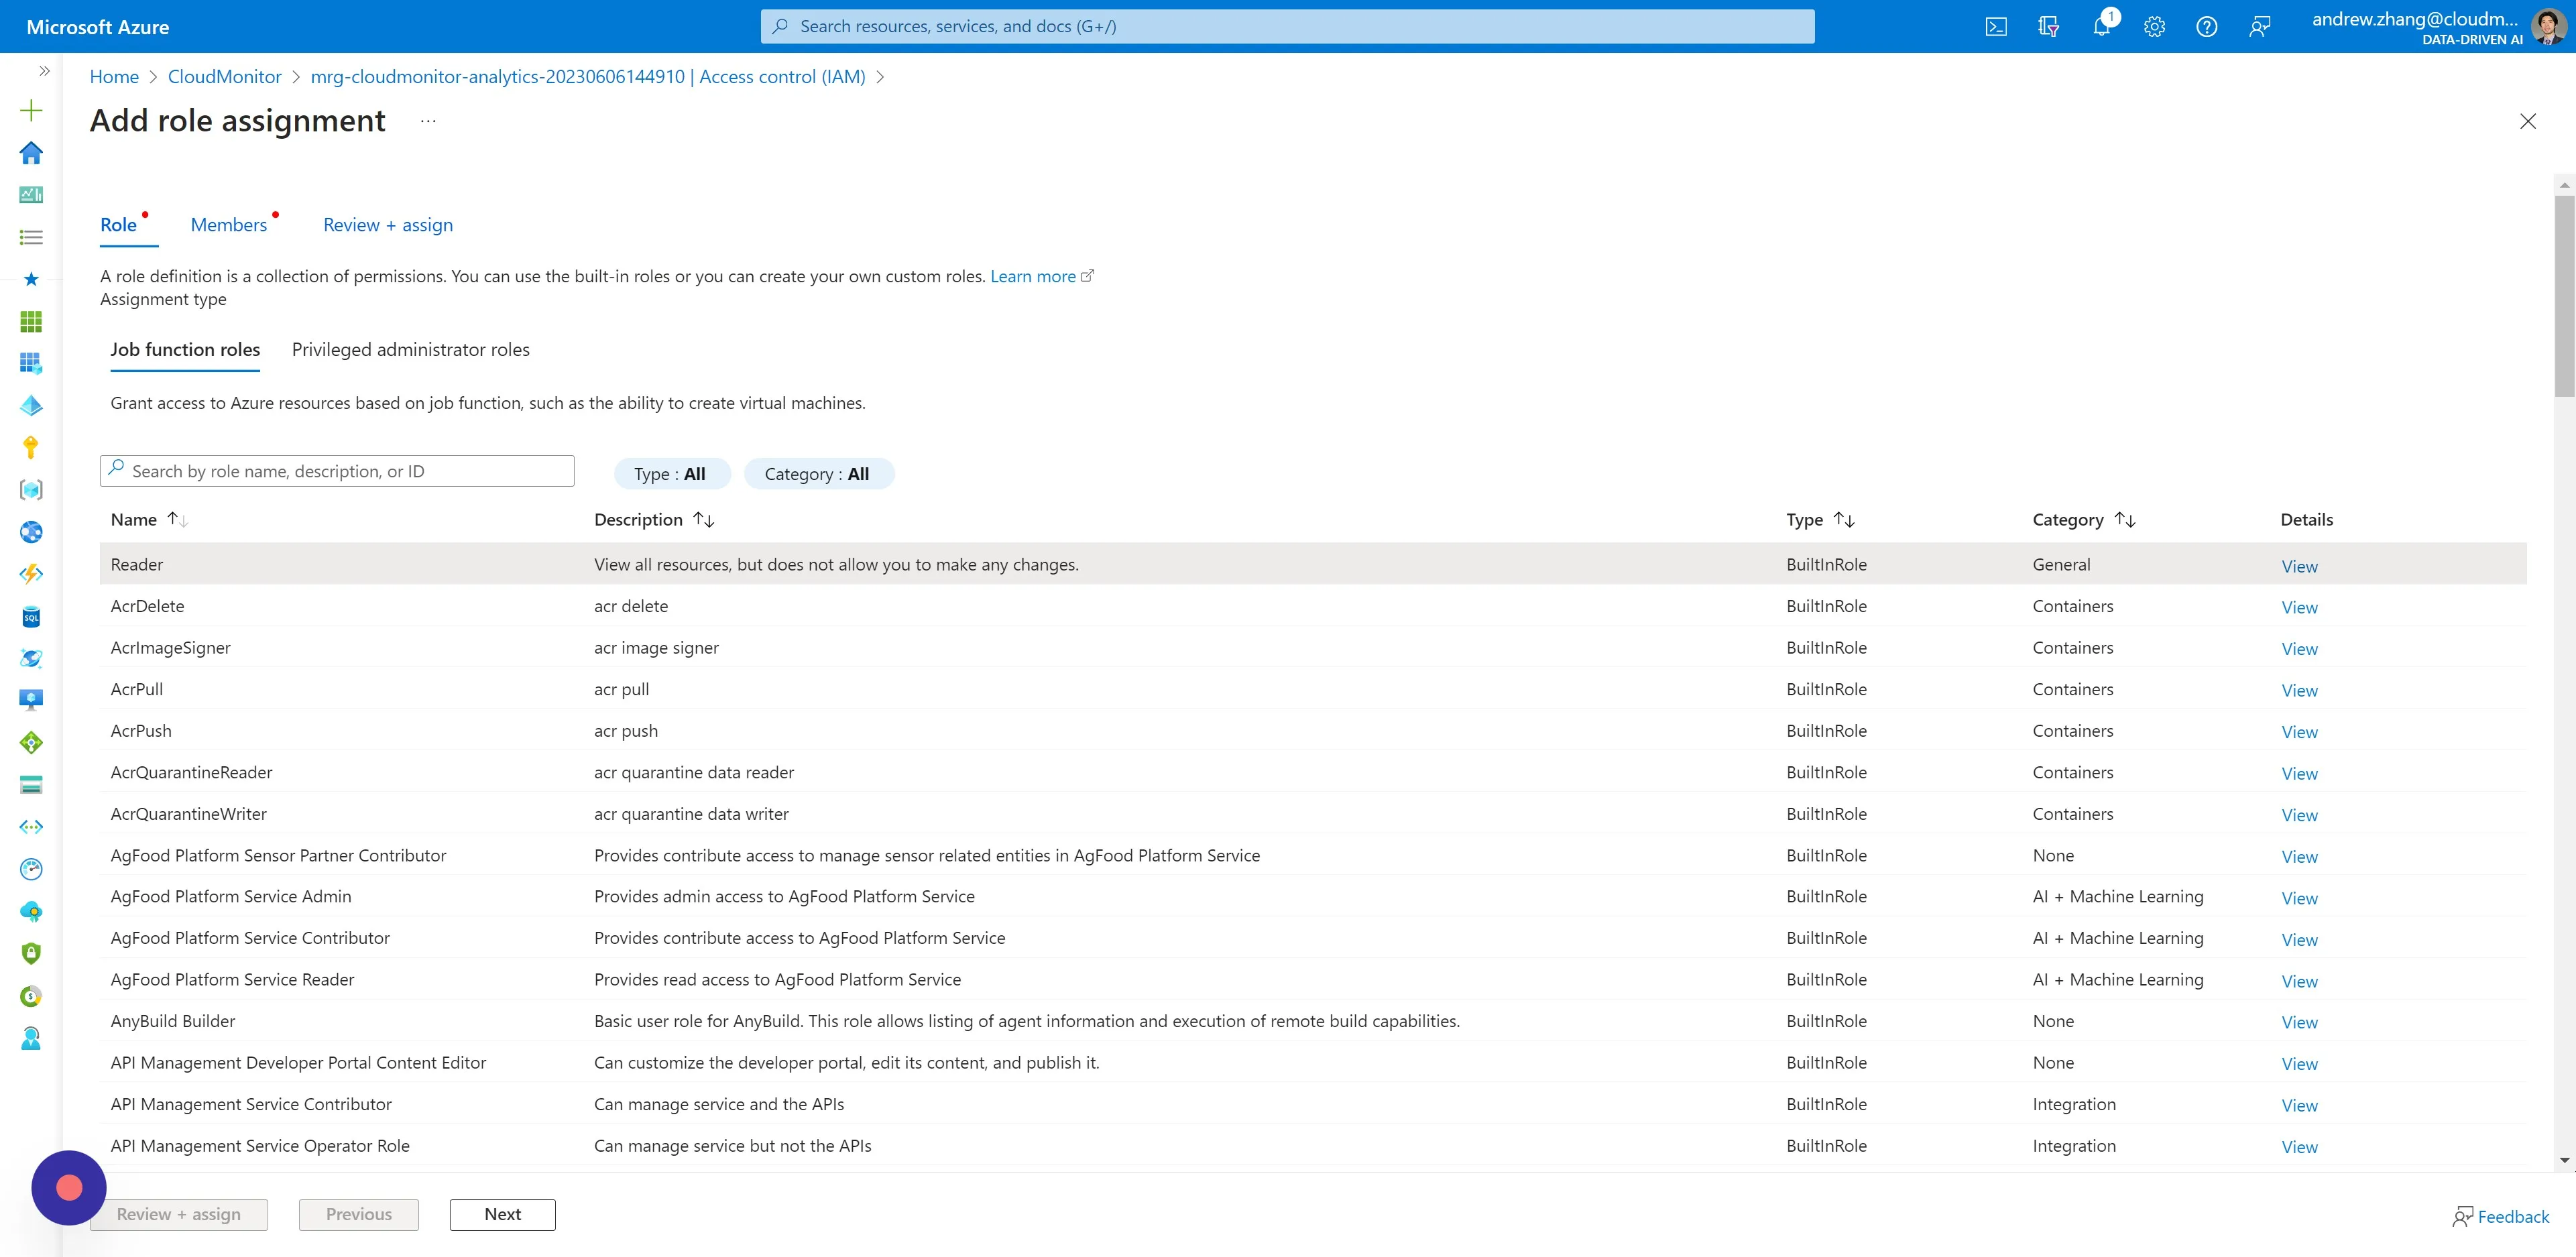Sort by Category column
Viewport: 2576px width, 1257px height.
[2084, 520]
